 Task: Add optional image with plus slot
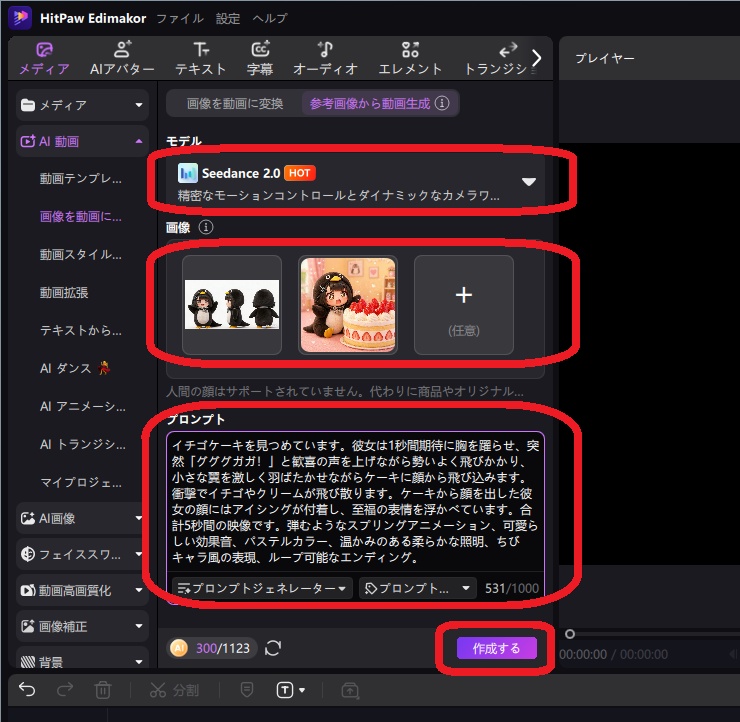point(464,305)
